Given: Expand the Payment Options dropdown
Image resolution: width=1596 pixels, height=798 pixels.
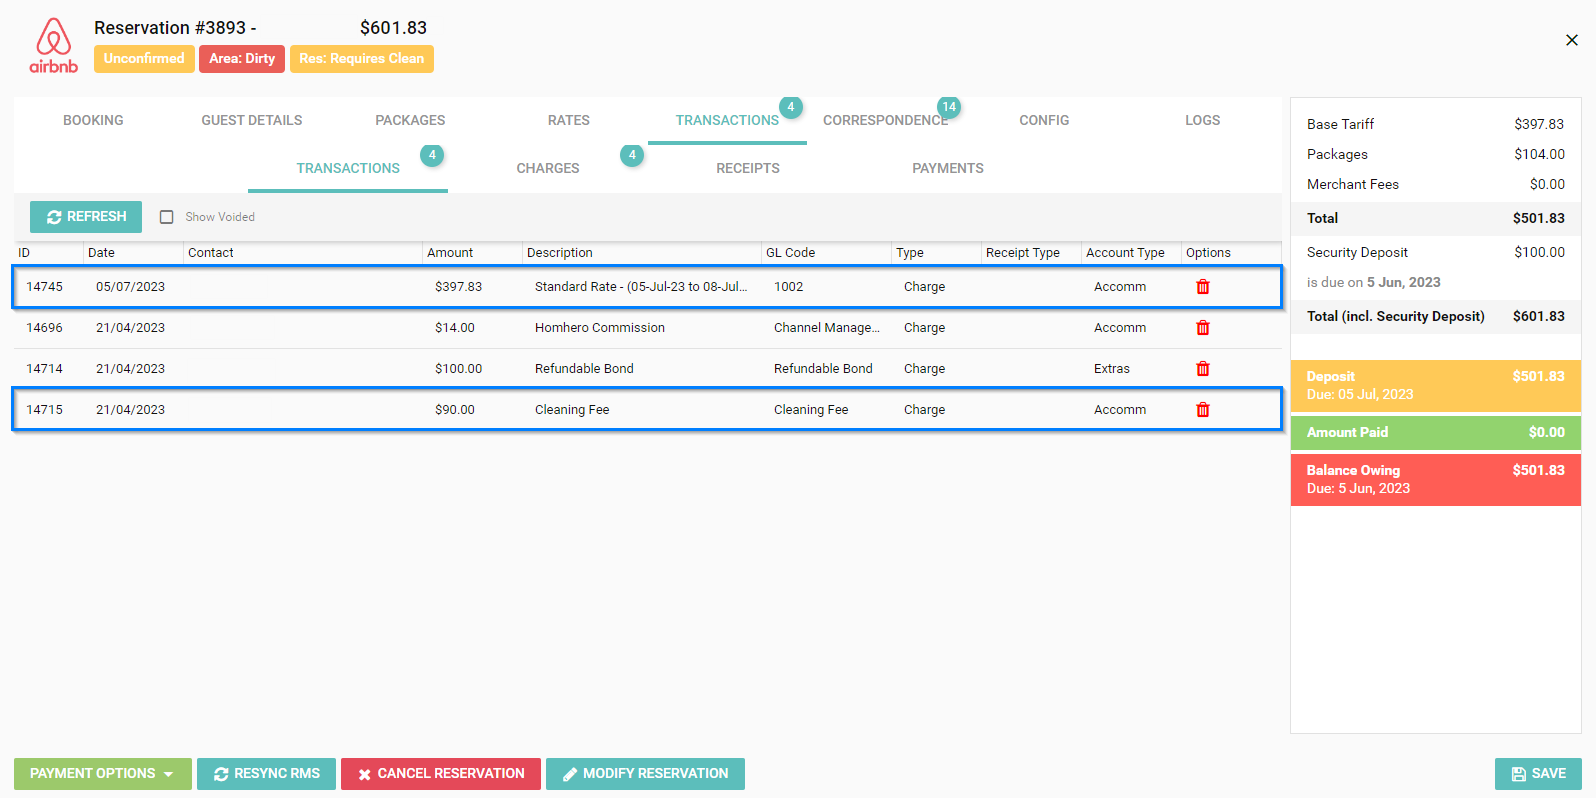Looking at the screenshot, I should (102, 774).
